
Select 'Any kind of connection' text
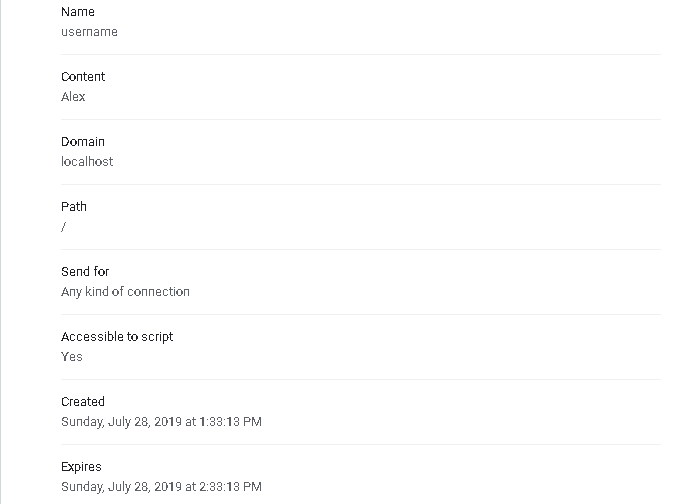point(125,292)
